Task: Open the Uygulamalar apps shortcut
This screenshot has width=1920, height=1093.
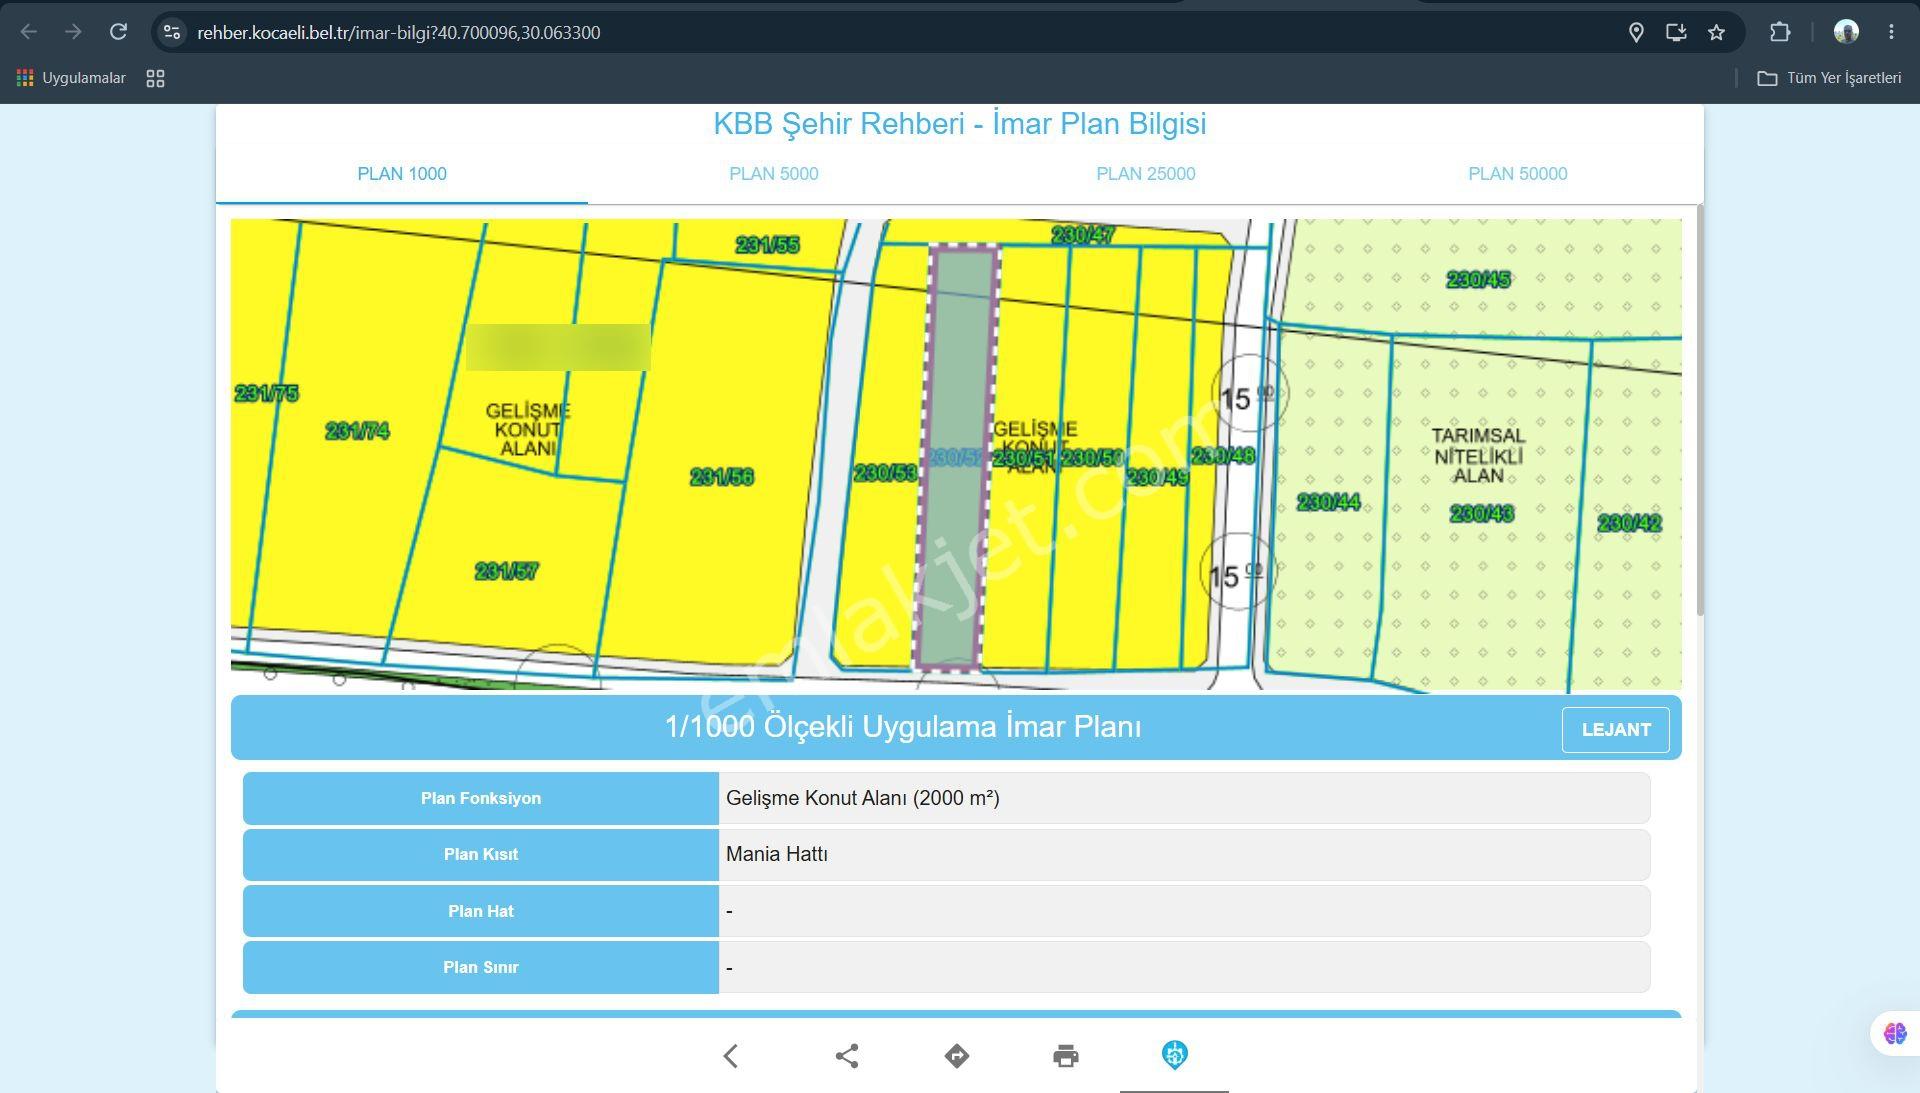Action: point(70,78)
